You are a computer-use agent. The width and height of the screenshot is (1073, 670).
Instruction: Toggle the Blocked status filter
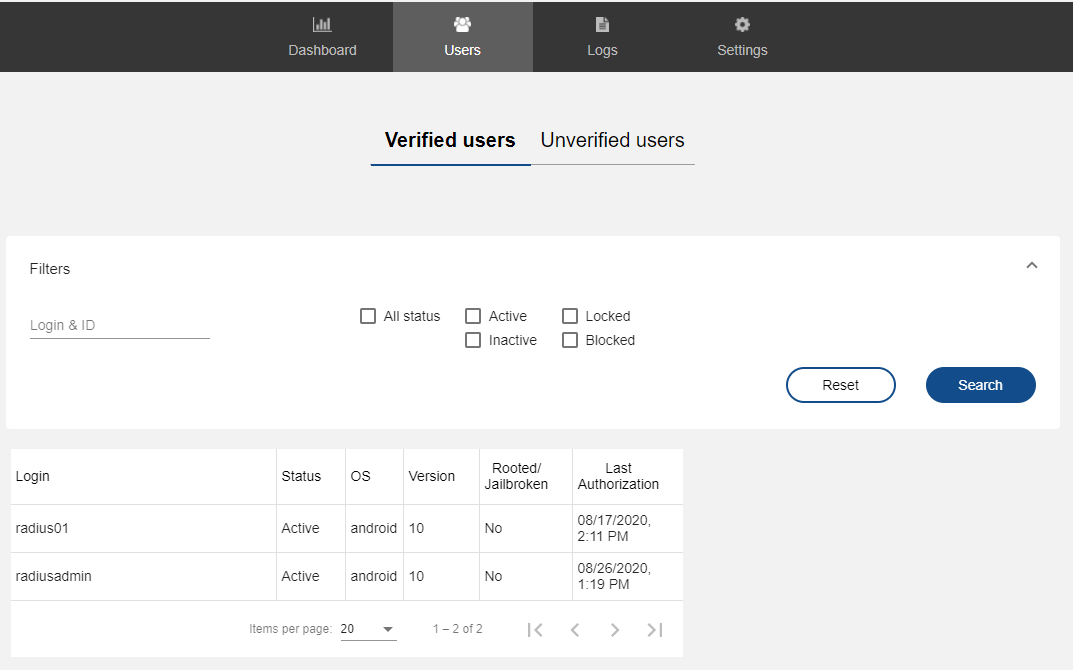pyautogui.click(x=570, y=340)
